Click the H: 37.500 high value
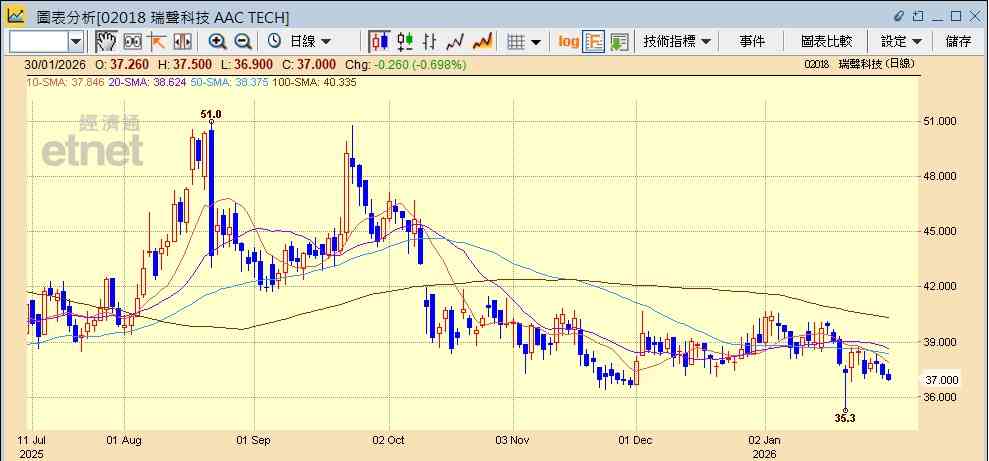Viewport: 989px width, 461px height. [185, 64]
